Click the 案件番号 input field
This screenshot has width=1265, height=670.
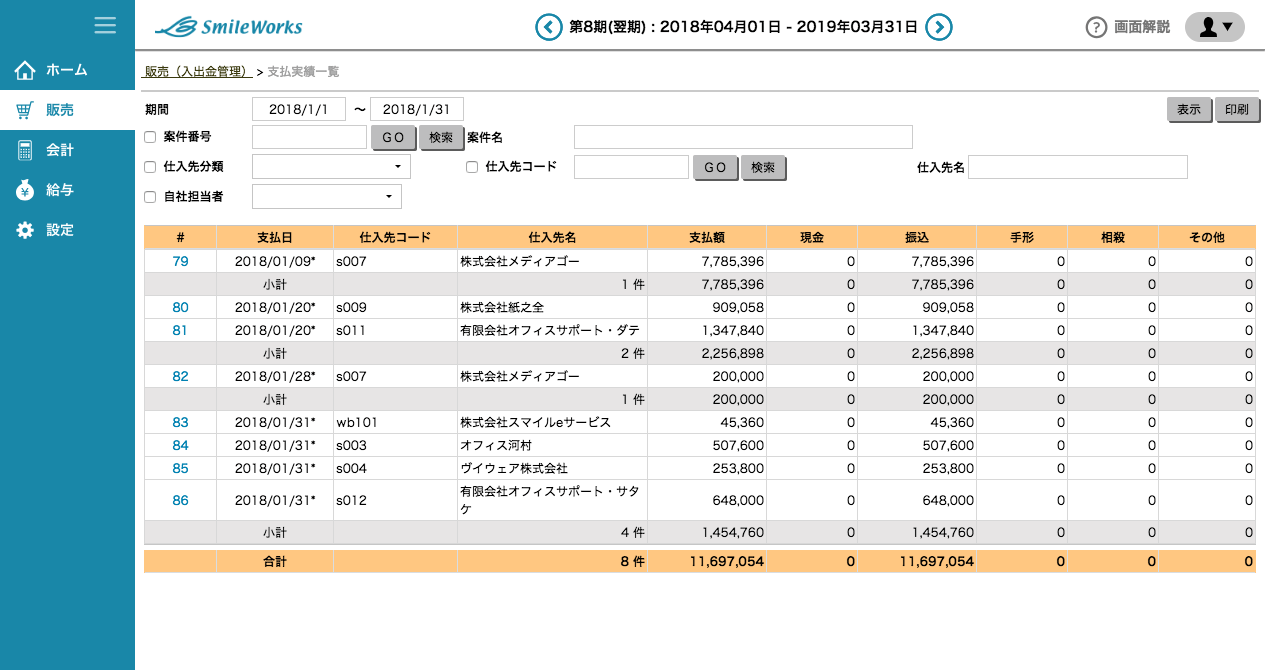tap(310, 137)
